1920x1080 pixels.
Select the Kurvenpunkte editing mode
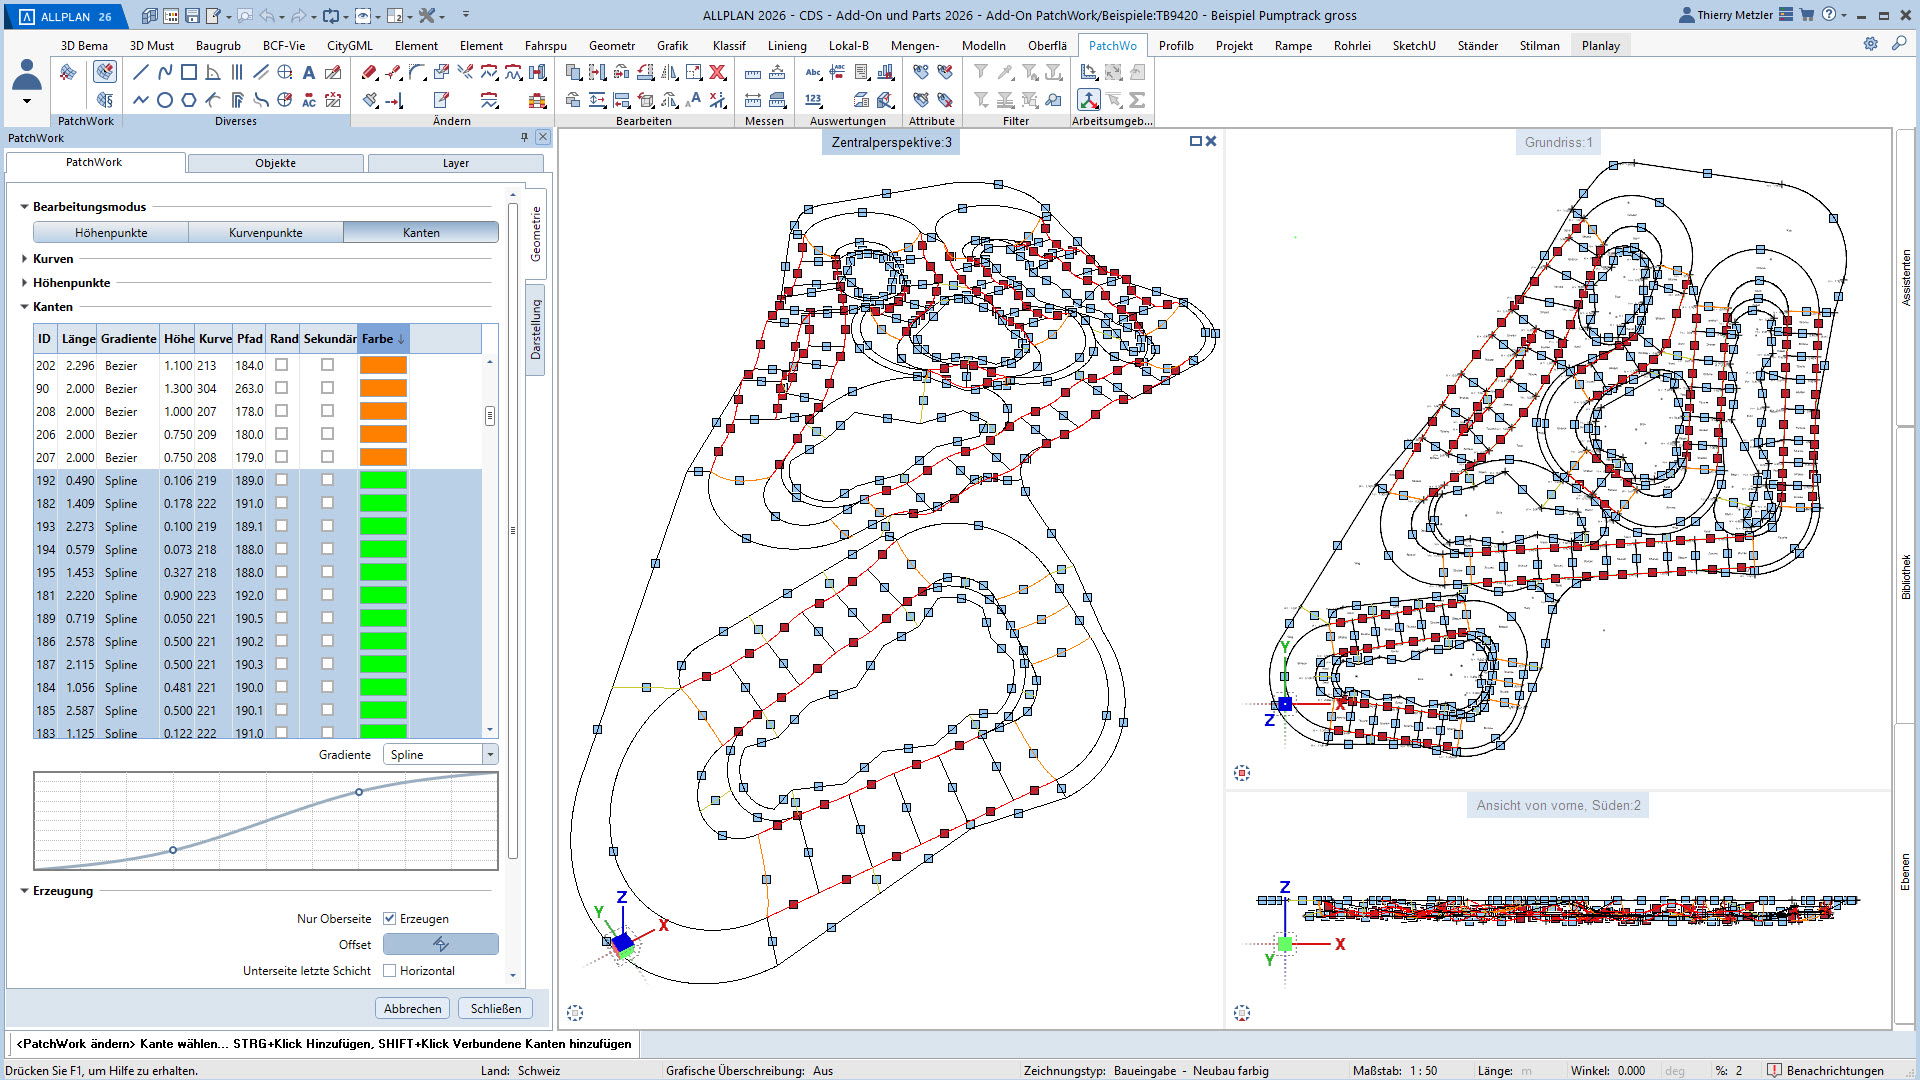(265, 232)
